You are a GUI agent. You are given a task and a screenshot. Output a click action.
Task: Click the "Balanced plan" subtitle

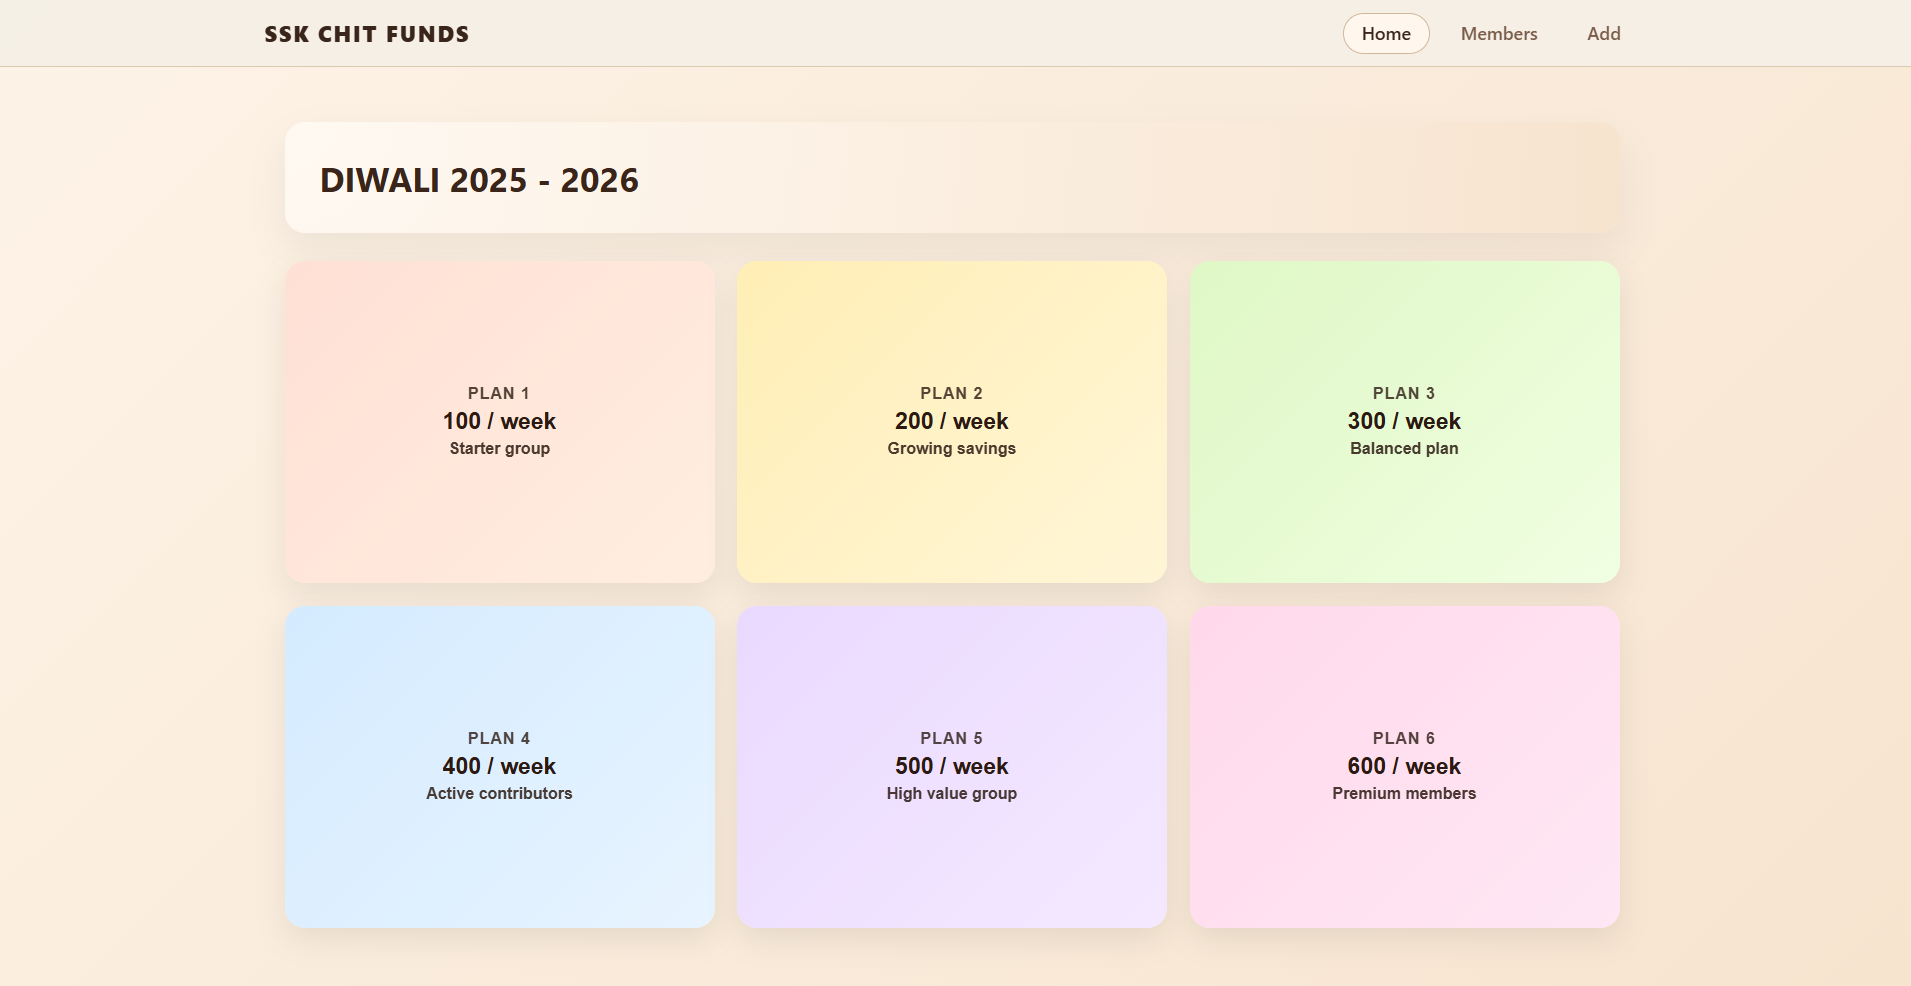click(1404, 449)
